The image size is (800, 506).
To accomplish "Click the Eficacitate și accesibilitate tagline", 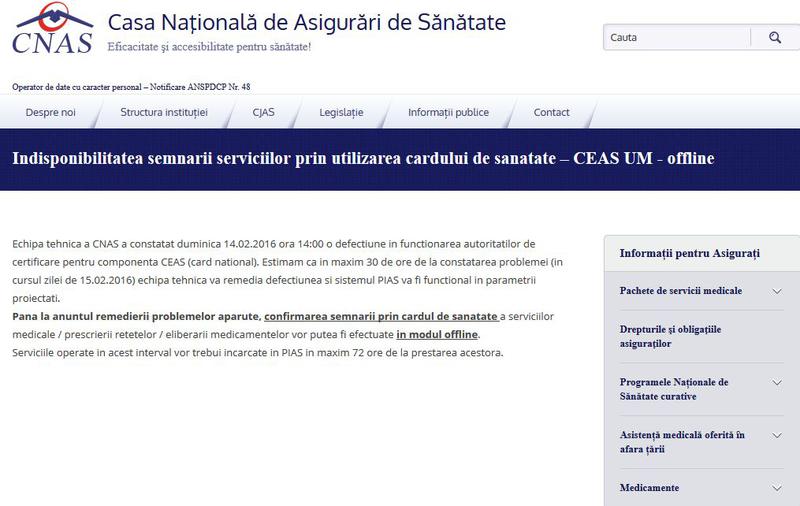I will tap(209, 47).
